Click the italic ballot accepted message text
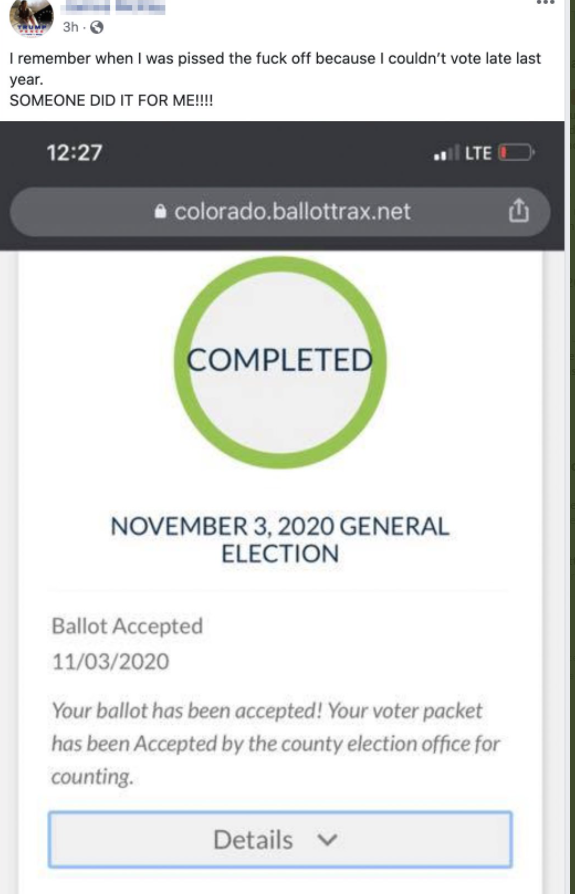Viewport: 575px width, 894px height. pos(276,743)
